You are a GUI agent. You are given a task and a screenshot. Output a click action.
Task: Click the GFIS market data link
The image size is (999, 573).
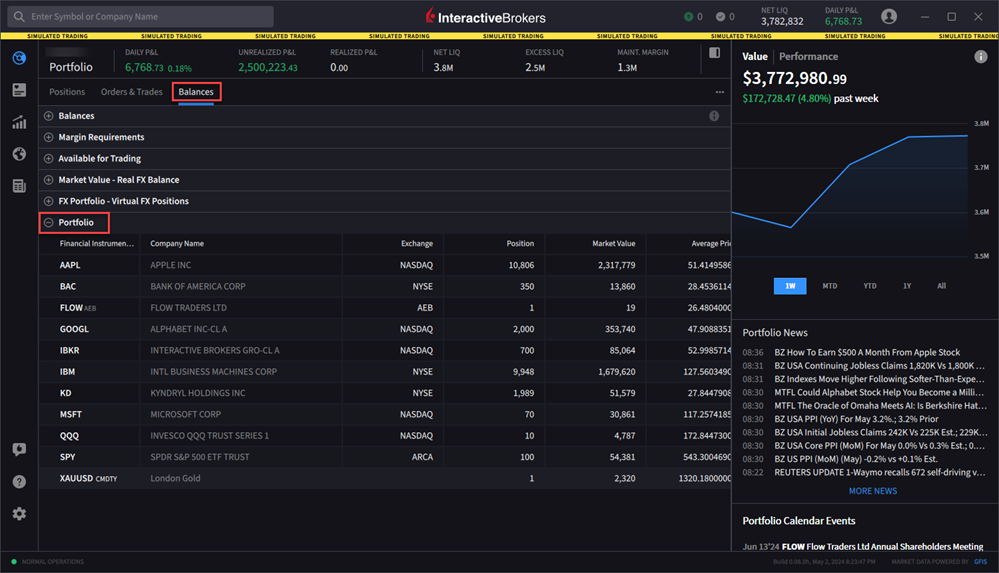[x=981, y=562]
